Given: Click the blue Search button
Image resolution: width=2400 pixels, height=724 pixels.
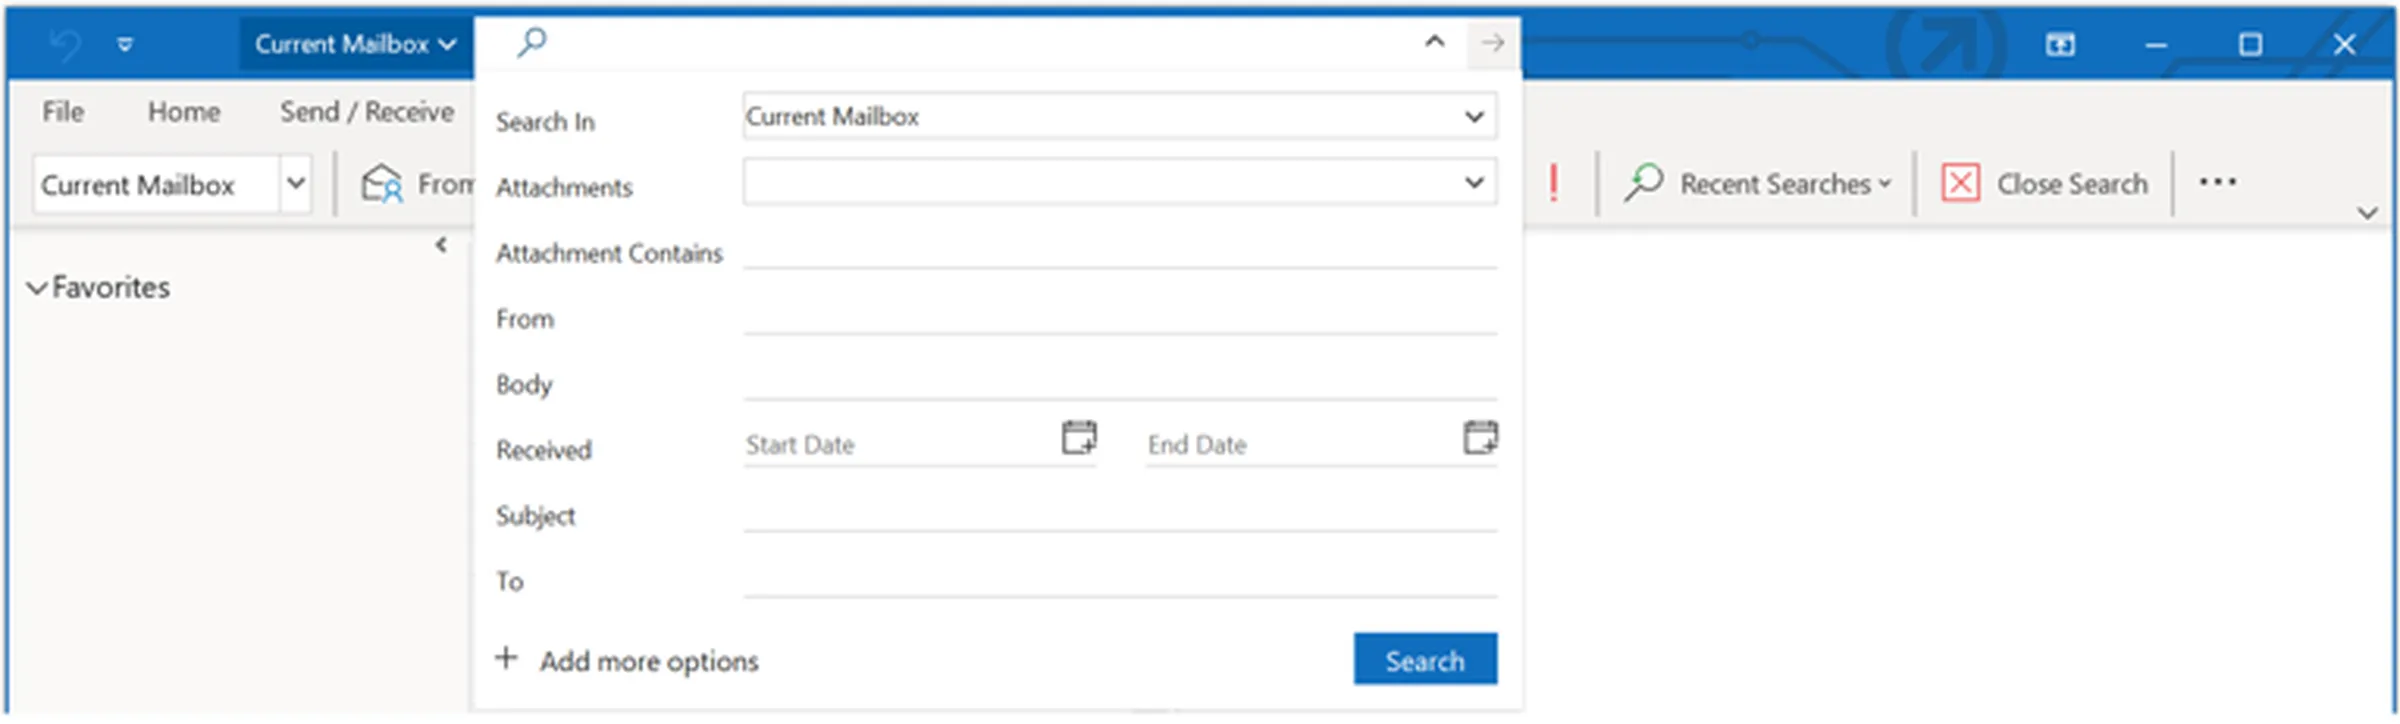Looking at the screenshot, I should click(x=1425, y=659).
